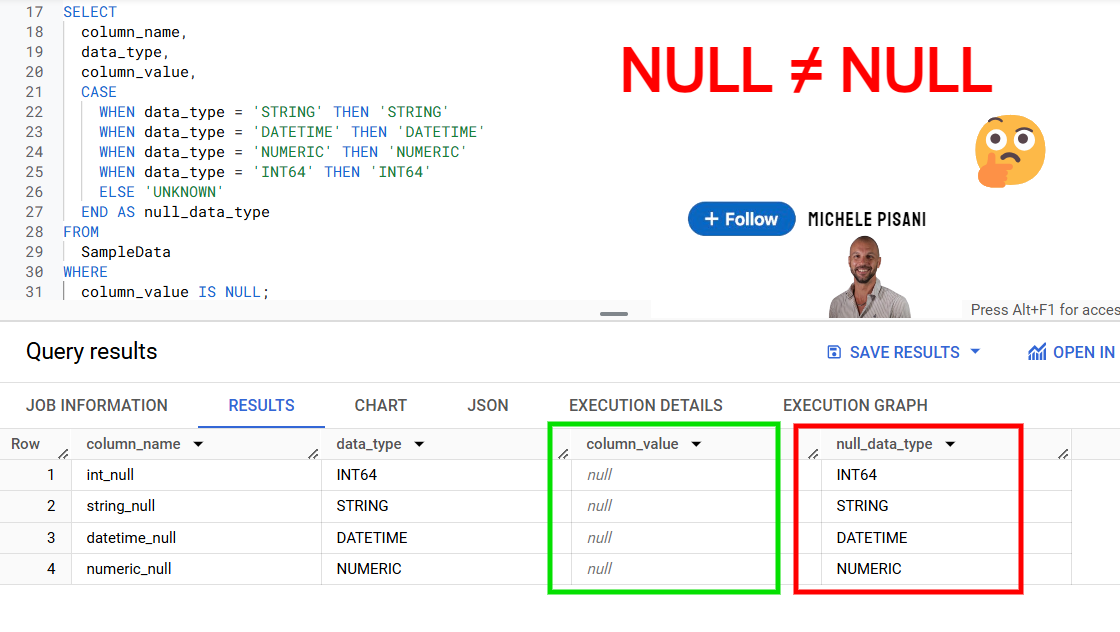Select the null value in row 1
Image resolution: width=1120 pixels, height=632 pixels.
(x=600, y=474)
